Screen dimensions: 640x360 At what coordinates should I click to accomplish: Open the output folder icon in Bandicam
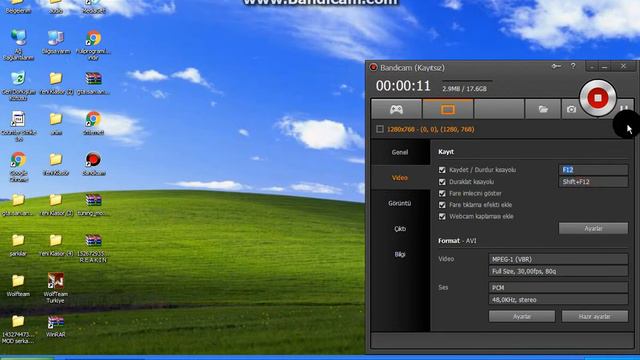click(x=542, y=109)
